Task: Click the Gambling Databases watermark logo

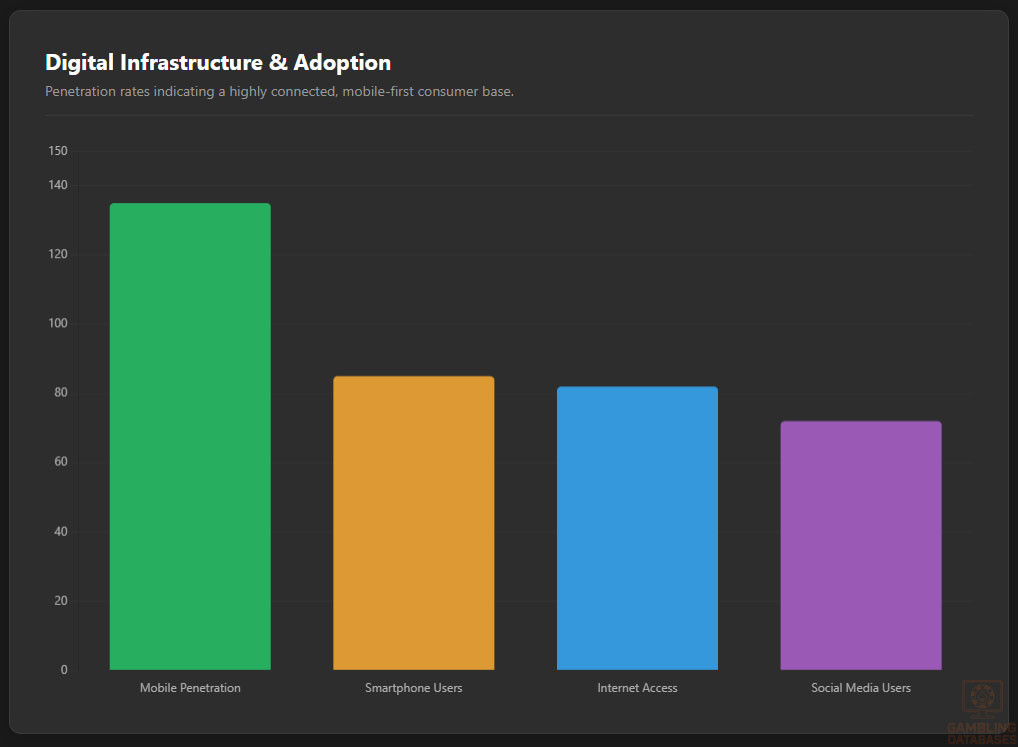Action: point(980,708)
